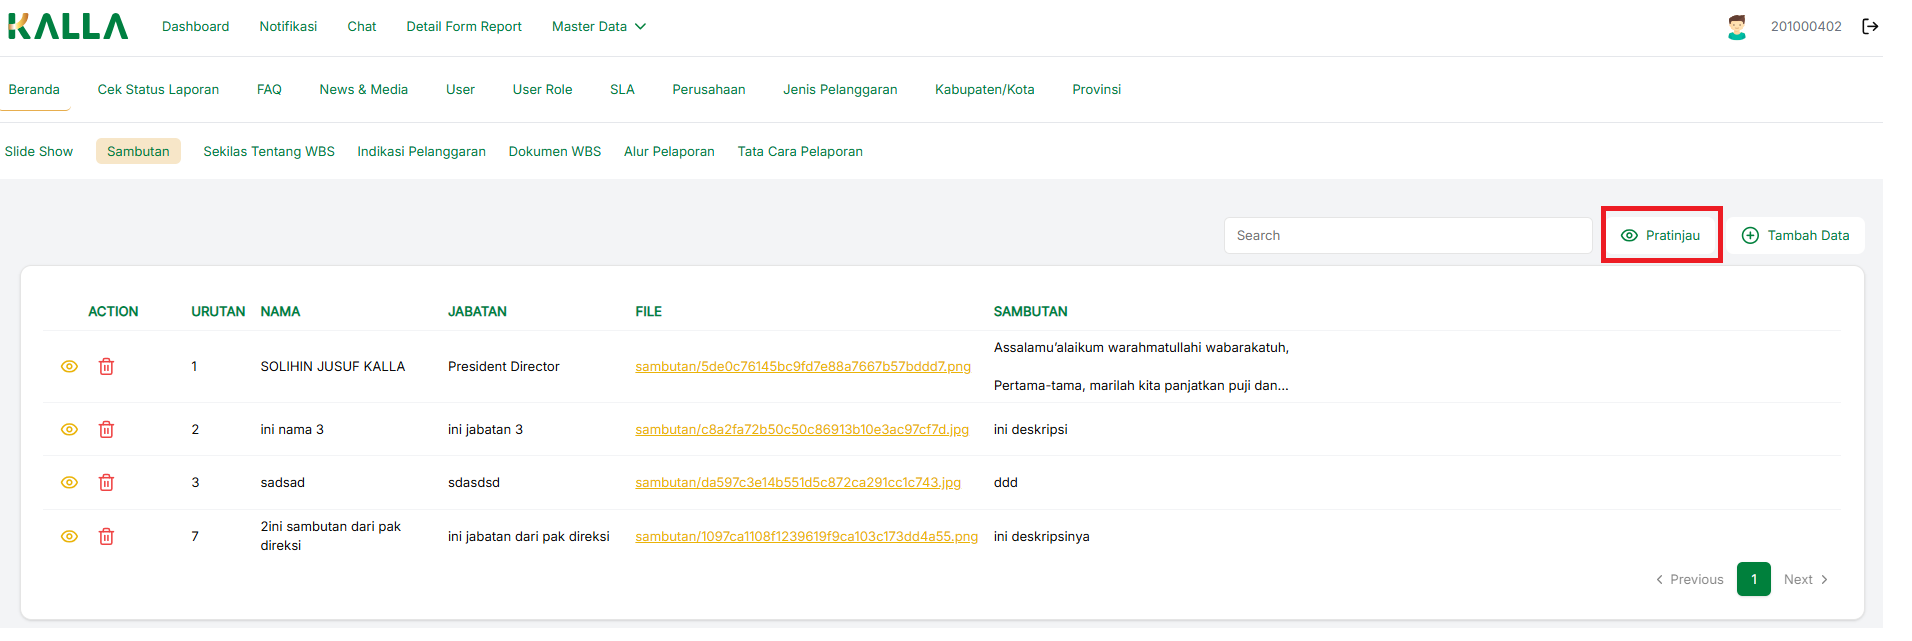Click eye icon for row with urutan 7

69,537
